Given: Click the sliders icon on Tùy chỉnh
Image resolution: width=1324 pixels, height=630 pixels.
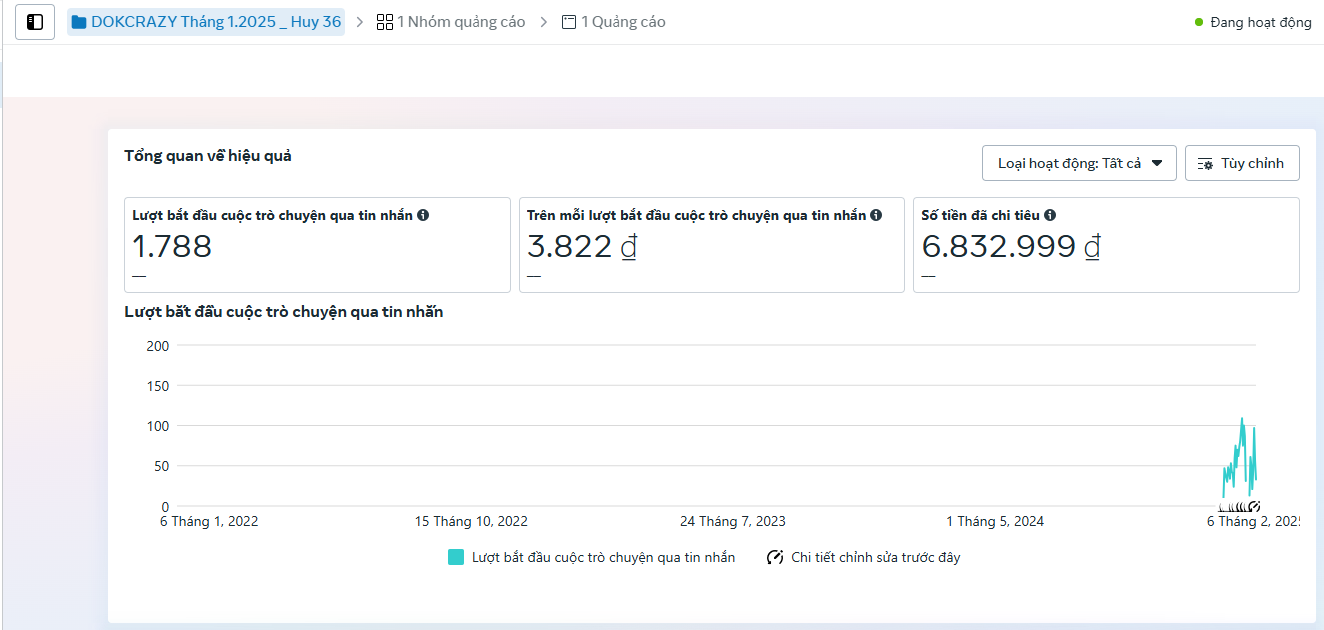Looking at the screenshot, I should [x=1205, y=164].
